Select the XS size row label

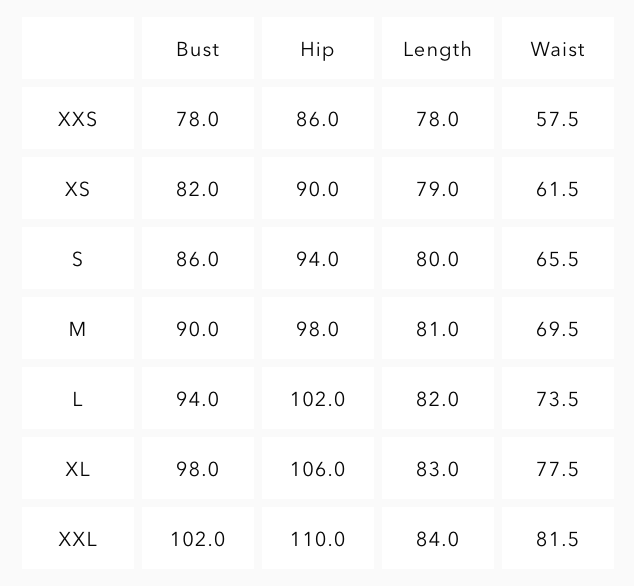78,189
